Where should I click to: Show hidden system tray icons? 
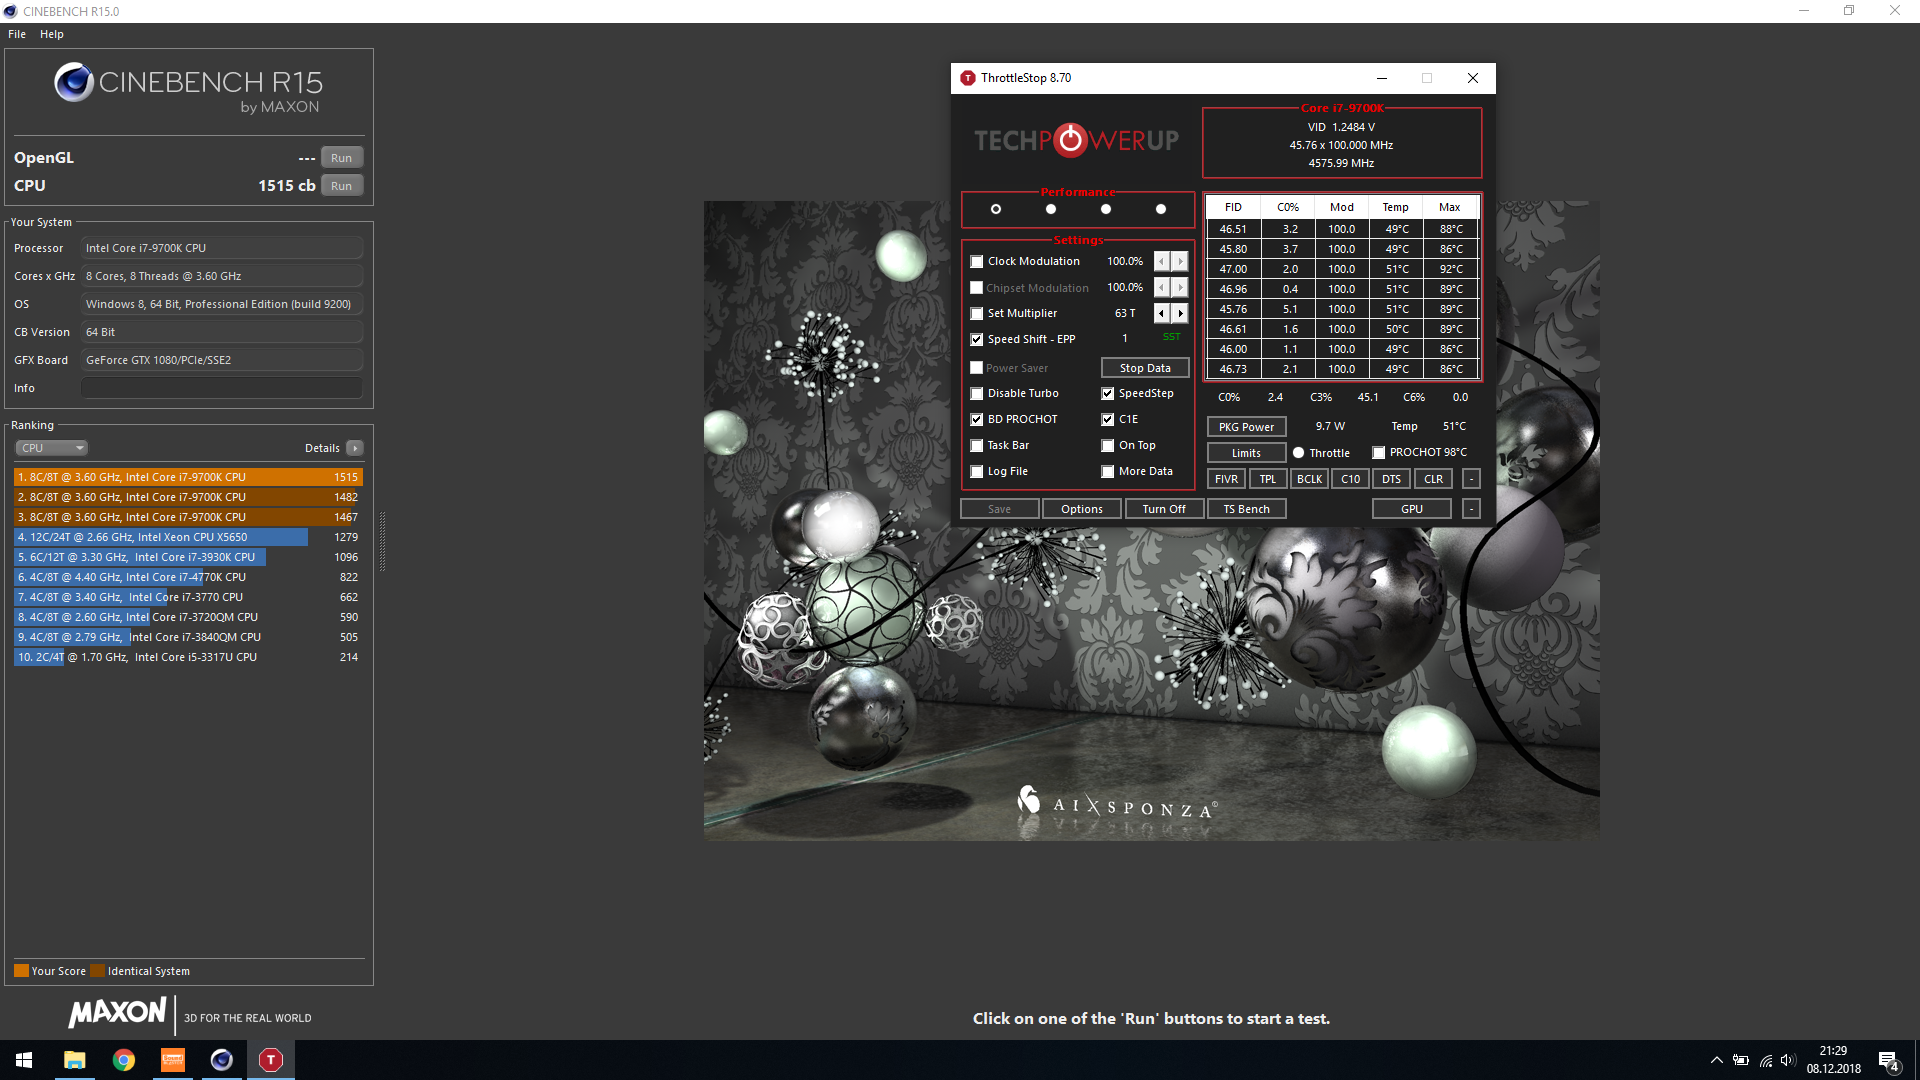[x=1716, y=1060]
